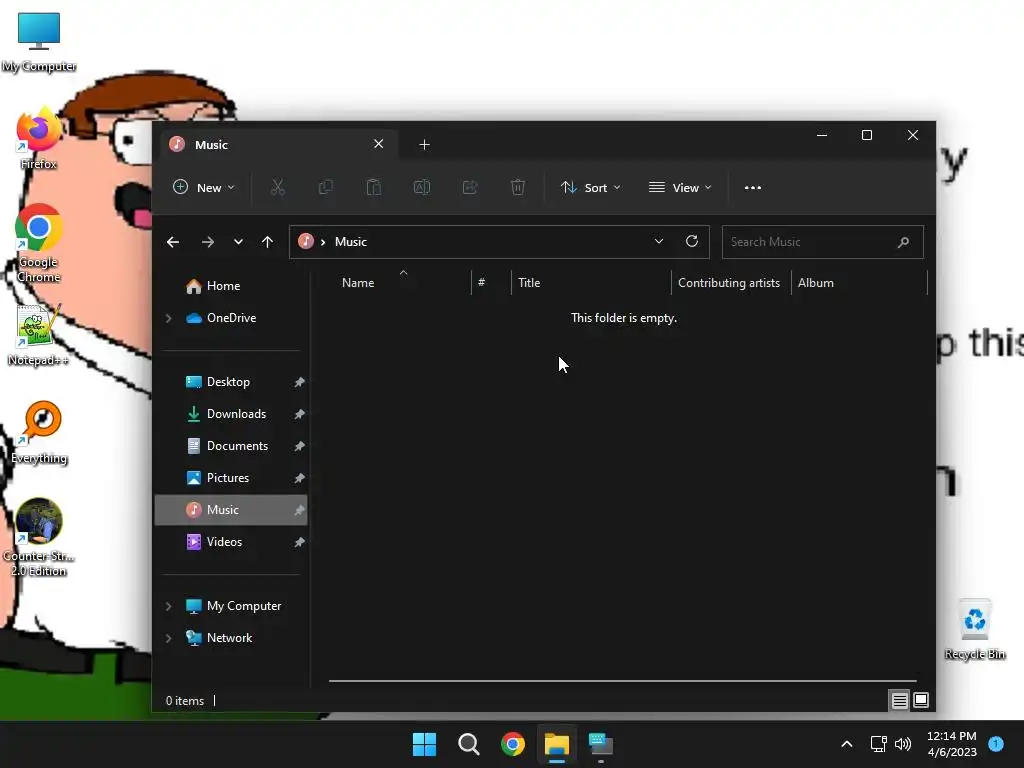Open recent locations dropdown arrow

pyautogui.click(x=238, y=242)
